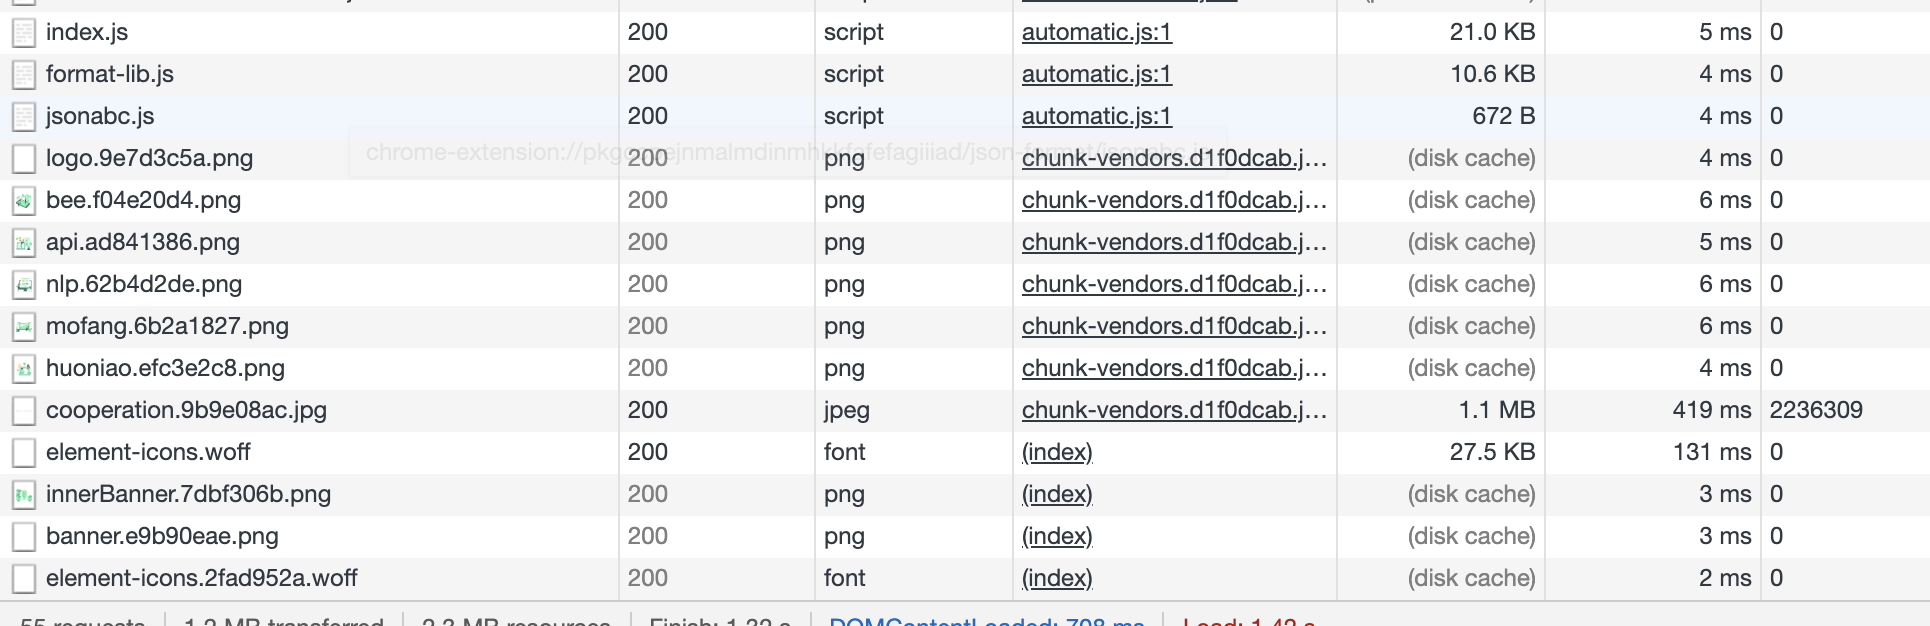Click the 27.5 KB size value
The height and width of the screenshot is (626, 1930).
(x=1492, y=452)
